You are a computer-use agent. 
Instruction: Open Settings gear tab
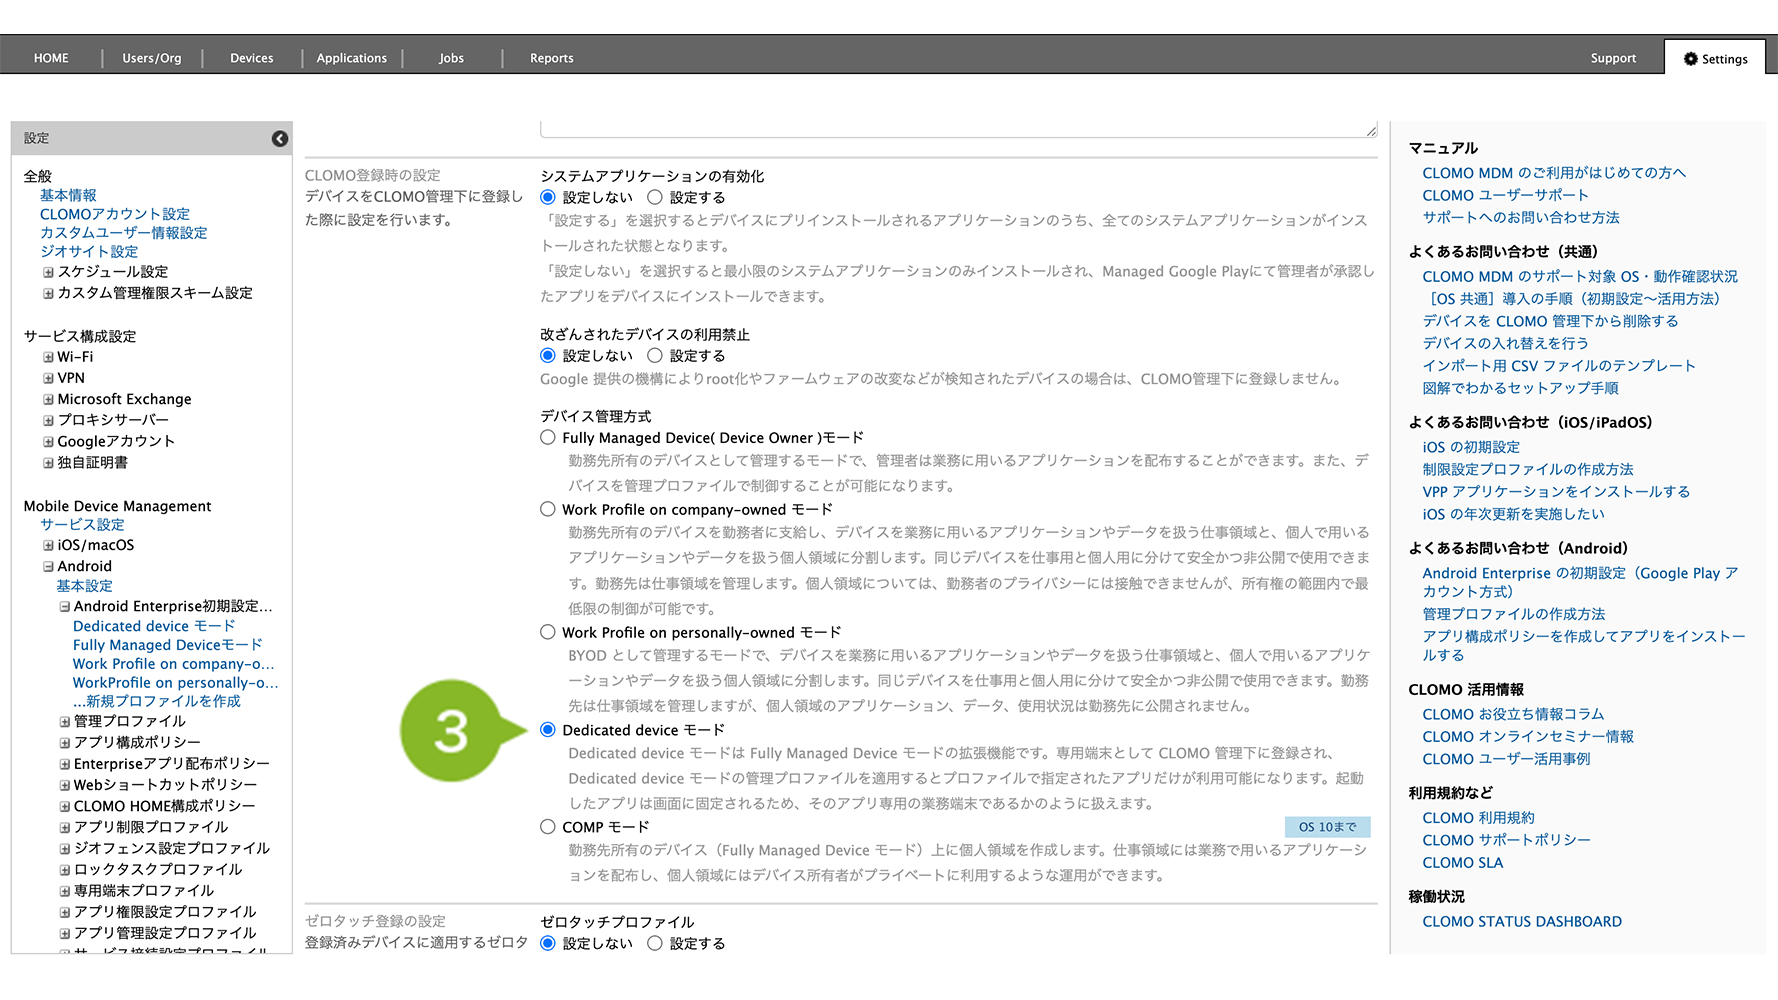(x=1715, y=59)
